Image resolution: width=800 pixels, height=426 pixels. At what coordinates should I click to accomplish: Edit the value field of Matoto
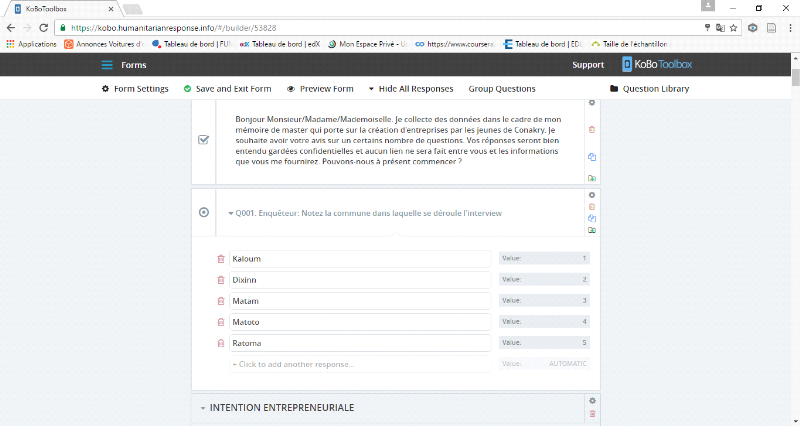point(544,321)
